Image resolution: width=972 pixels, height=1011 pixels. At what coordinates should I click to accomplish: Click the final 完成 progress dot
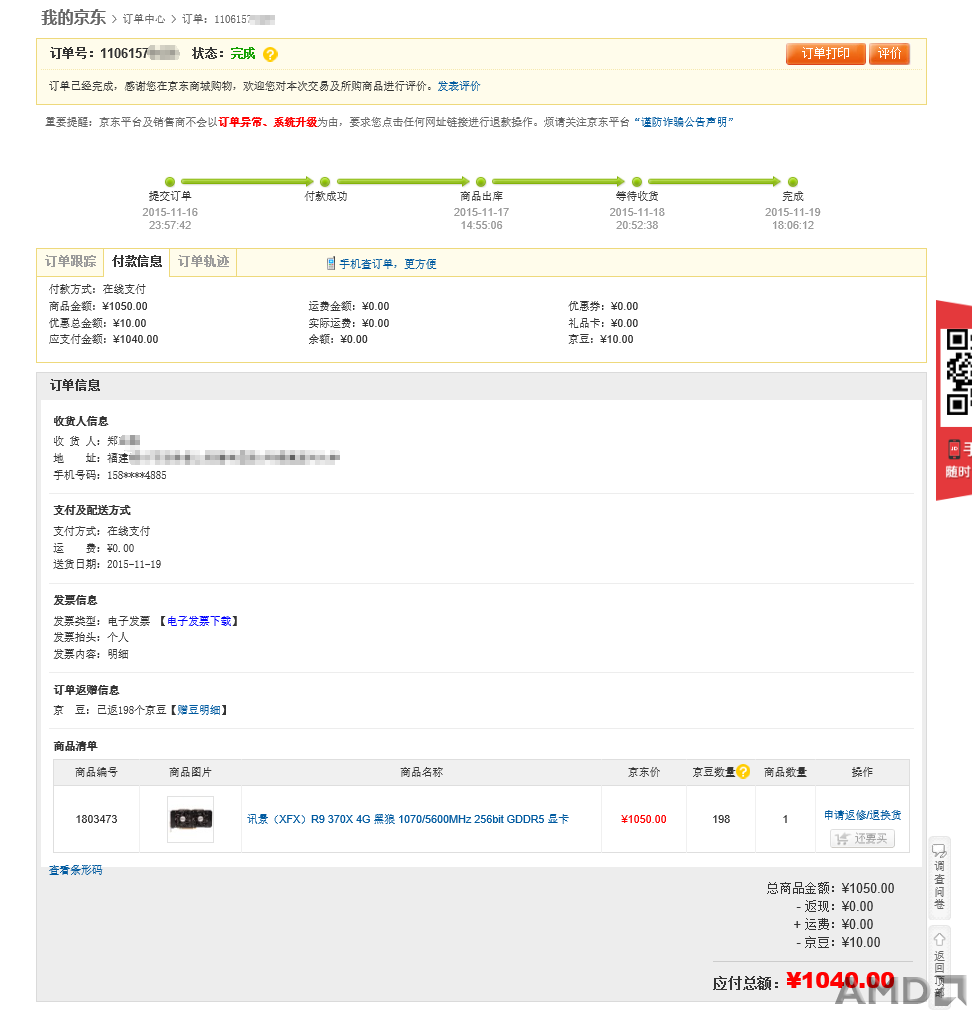(793, 182)
